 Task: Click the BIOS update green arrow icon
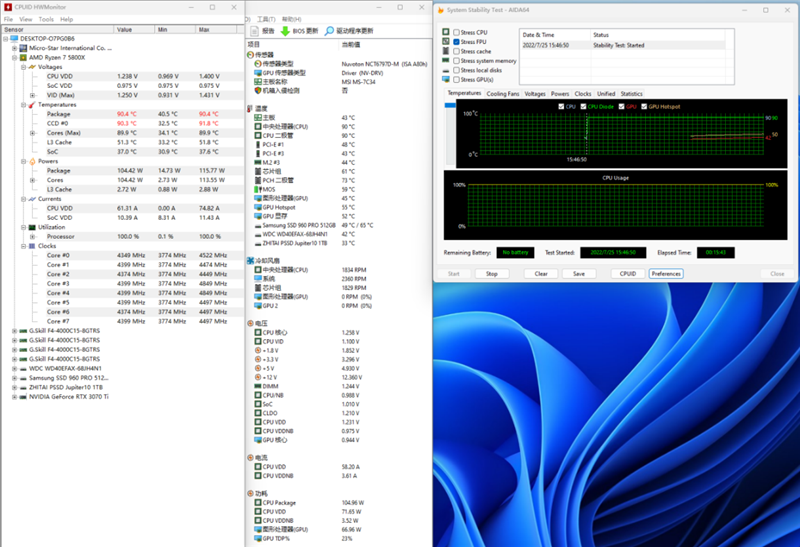(285, 31)
